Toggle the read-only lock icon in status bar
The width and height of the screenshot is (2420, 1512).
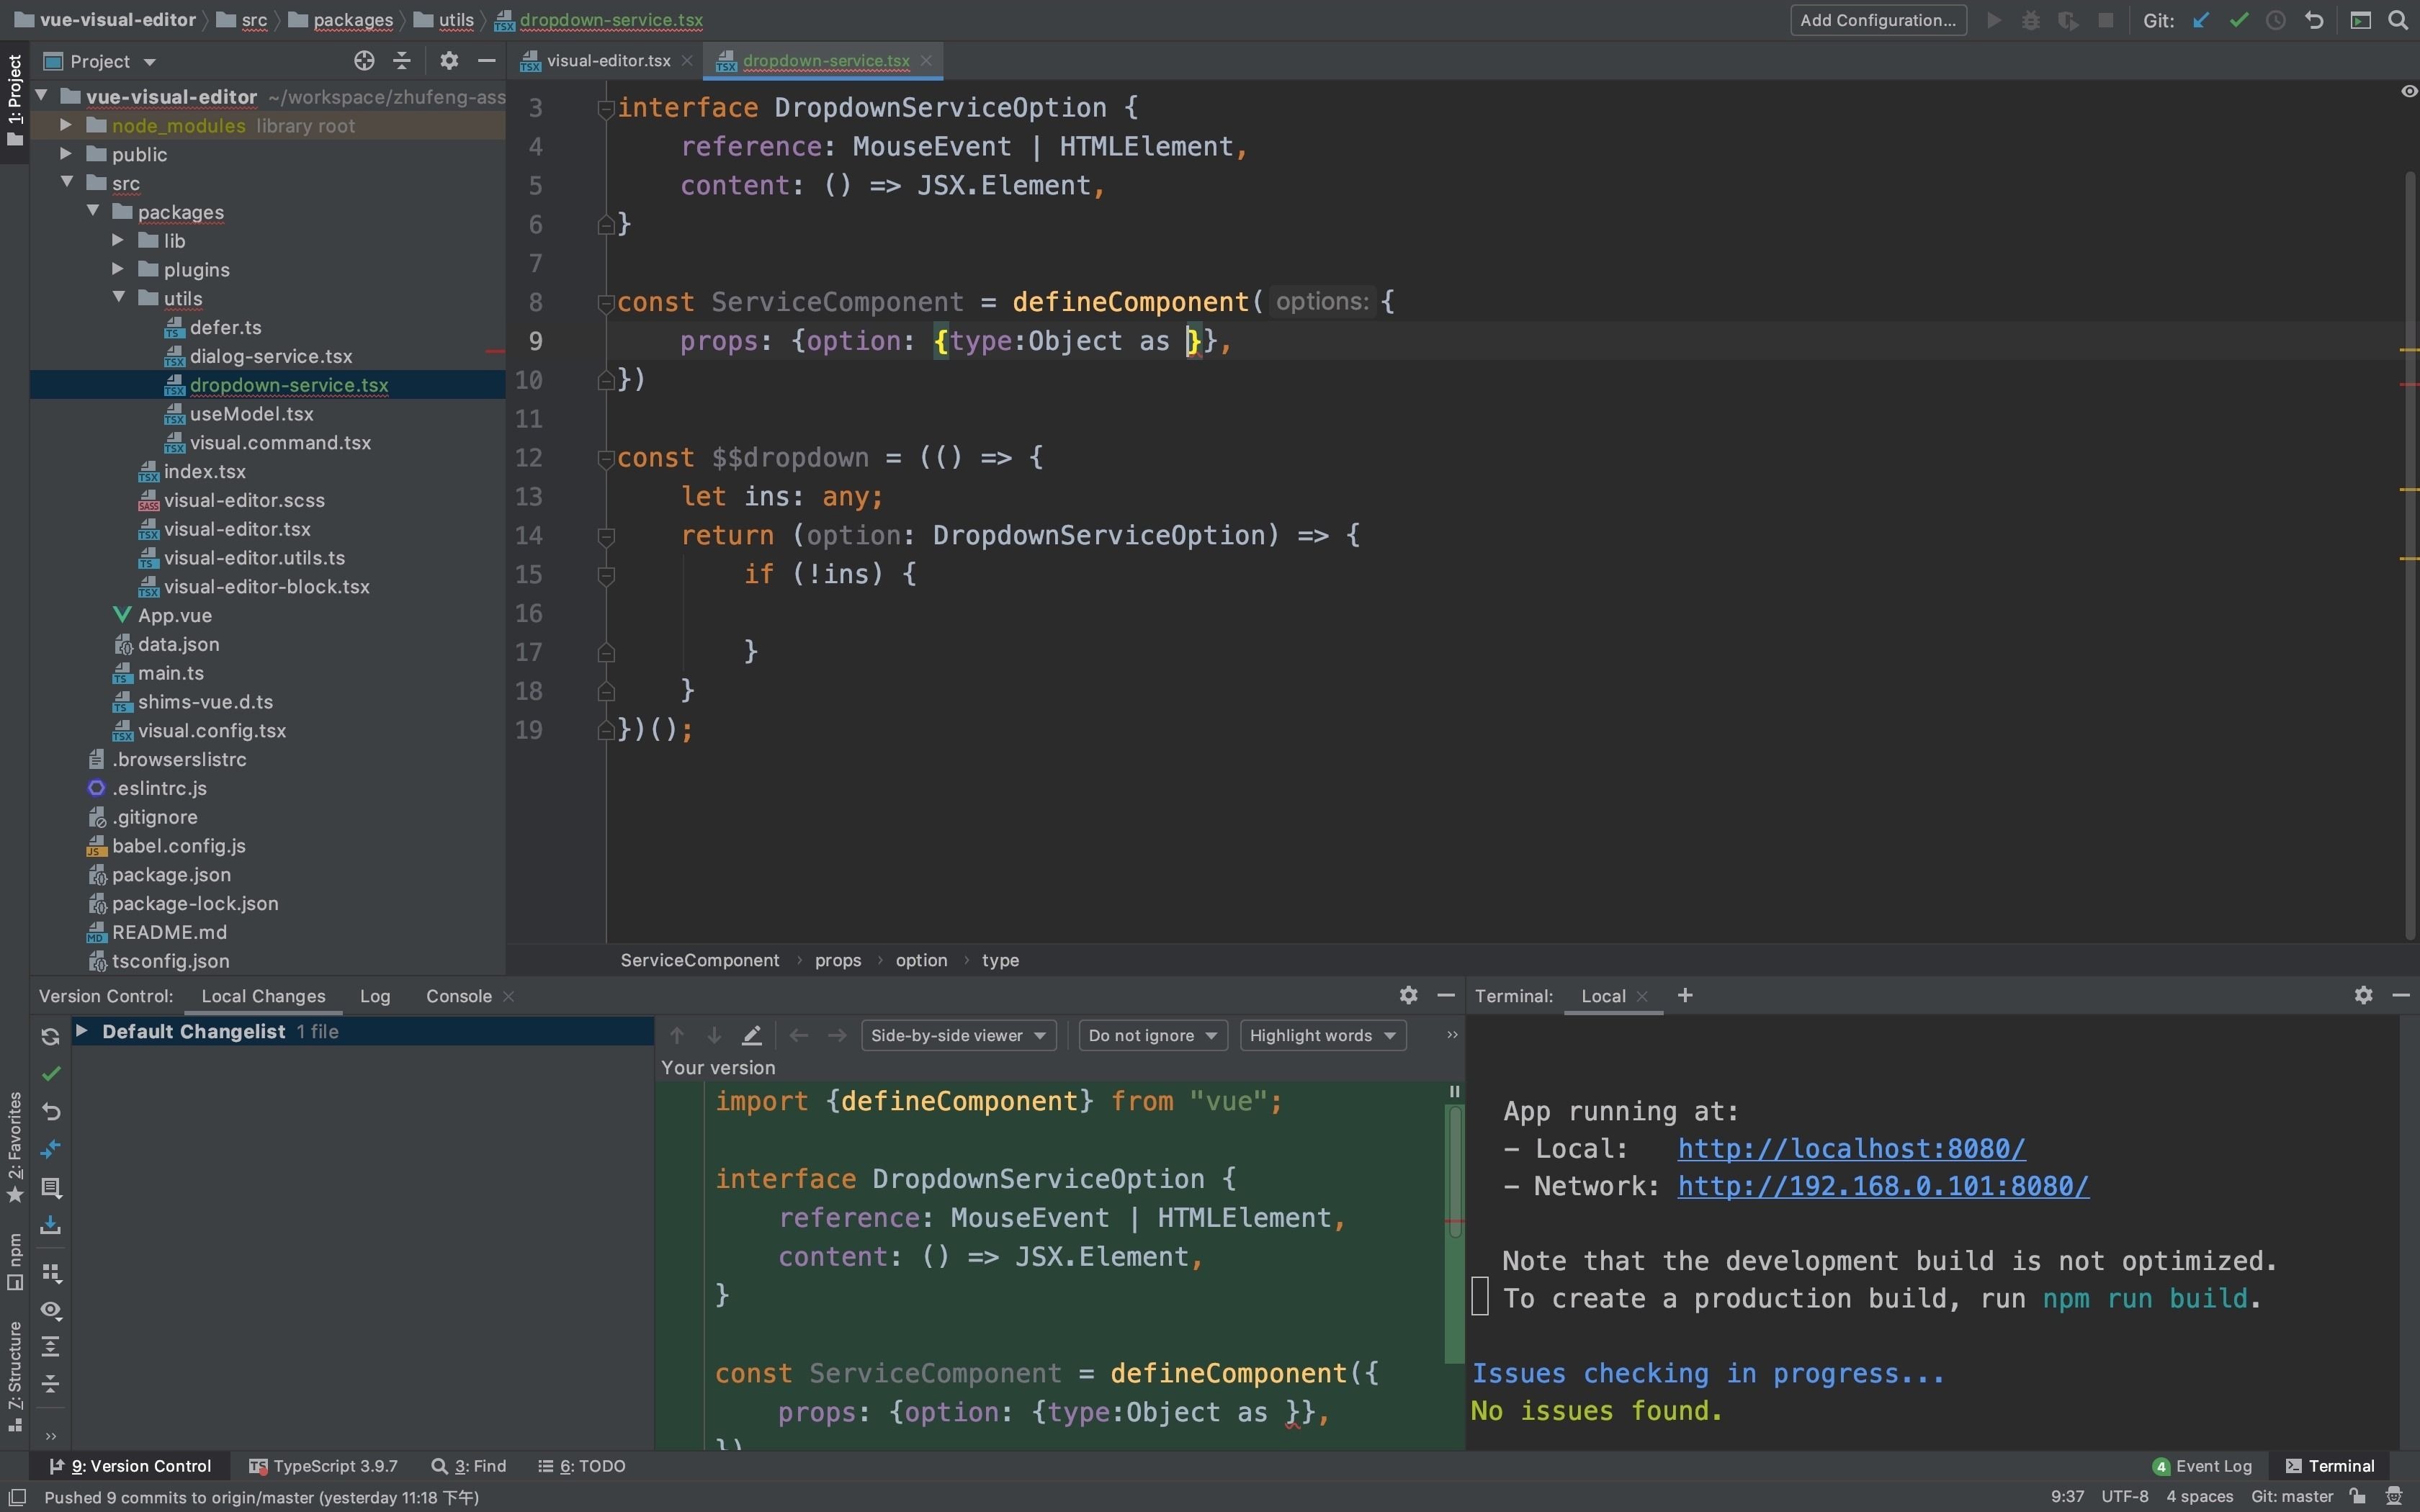coord(2357,1496)
